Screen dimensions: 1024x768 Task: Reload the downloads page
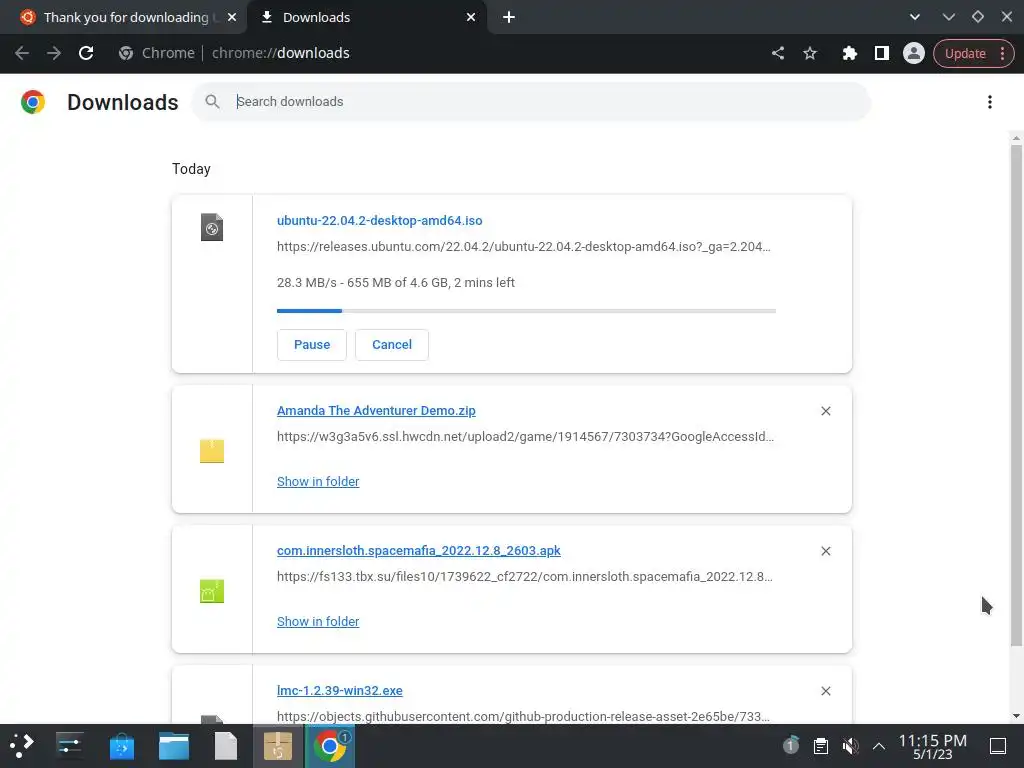(86, 53)
